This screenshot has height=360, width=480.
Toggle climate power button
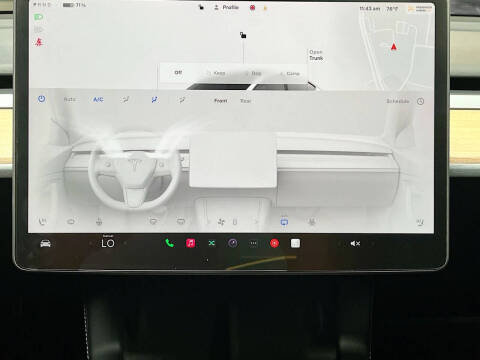pyautogui.click(x=41, y=99)
